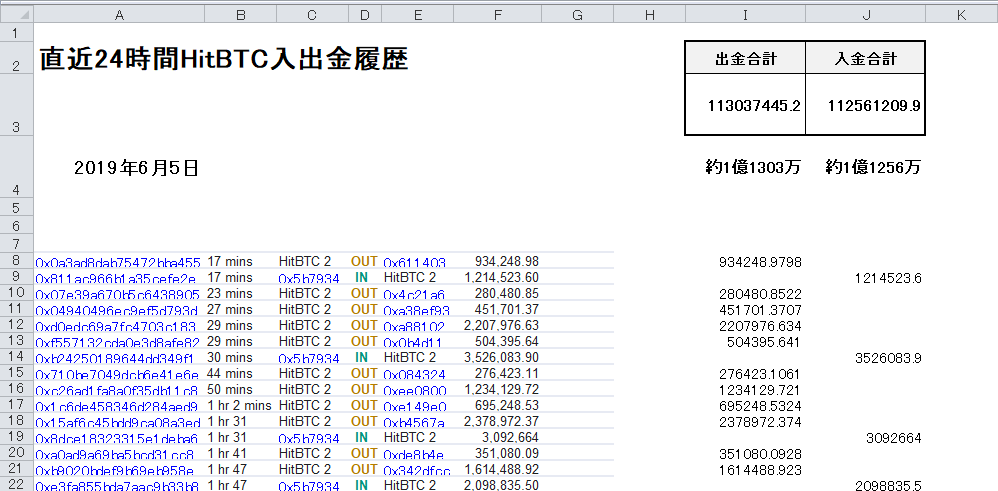The image size is (998, 491).
Task: Open transaction hash link 0xe3fa855 in row 22
Action: point(117,487)
